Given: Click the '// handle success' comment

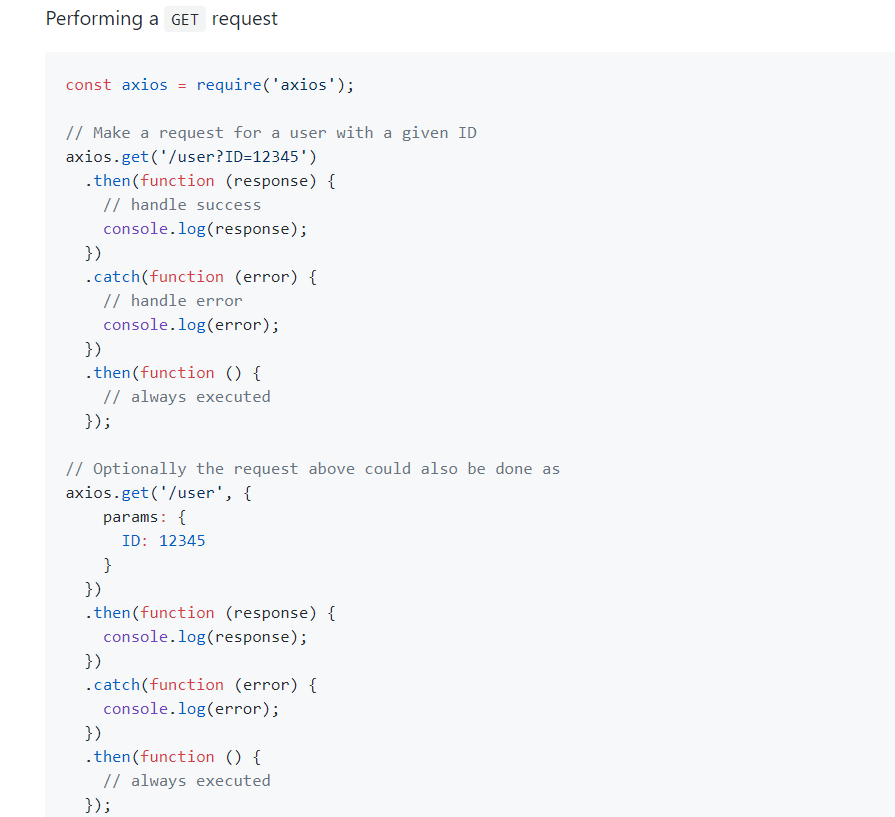Looking at the screenshot, I should (182, 205).
